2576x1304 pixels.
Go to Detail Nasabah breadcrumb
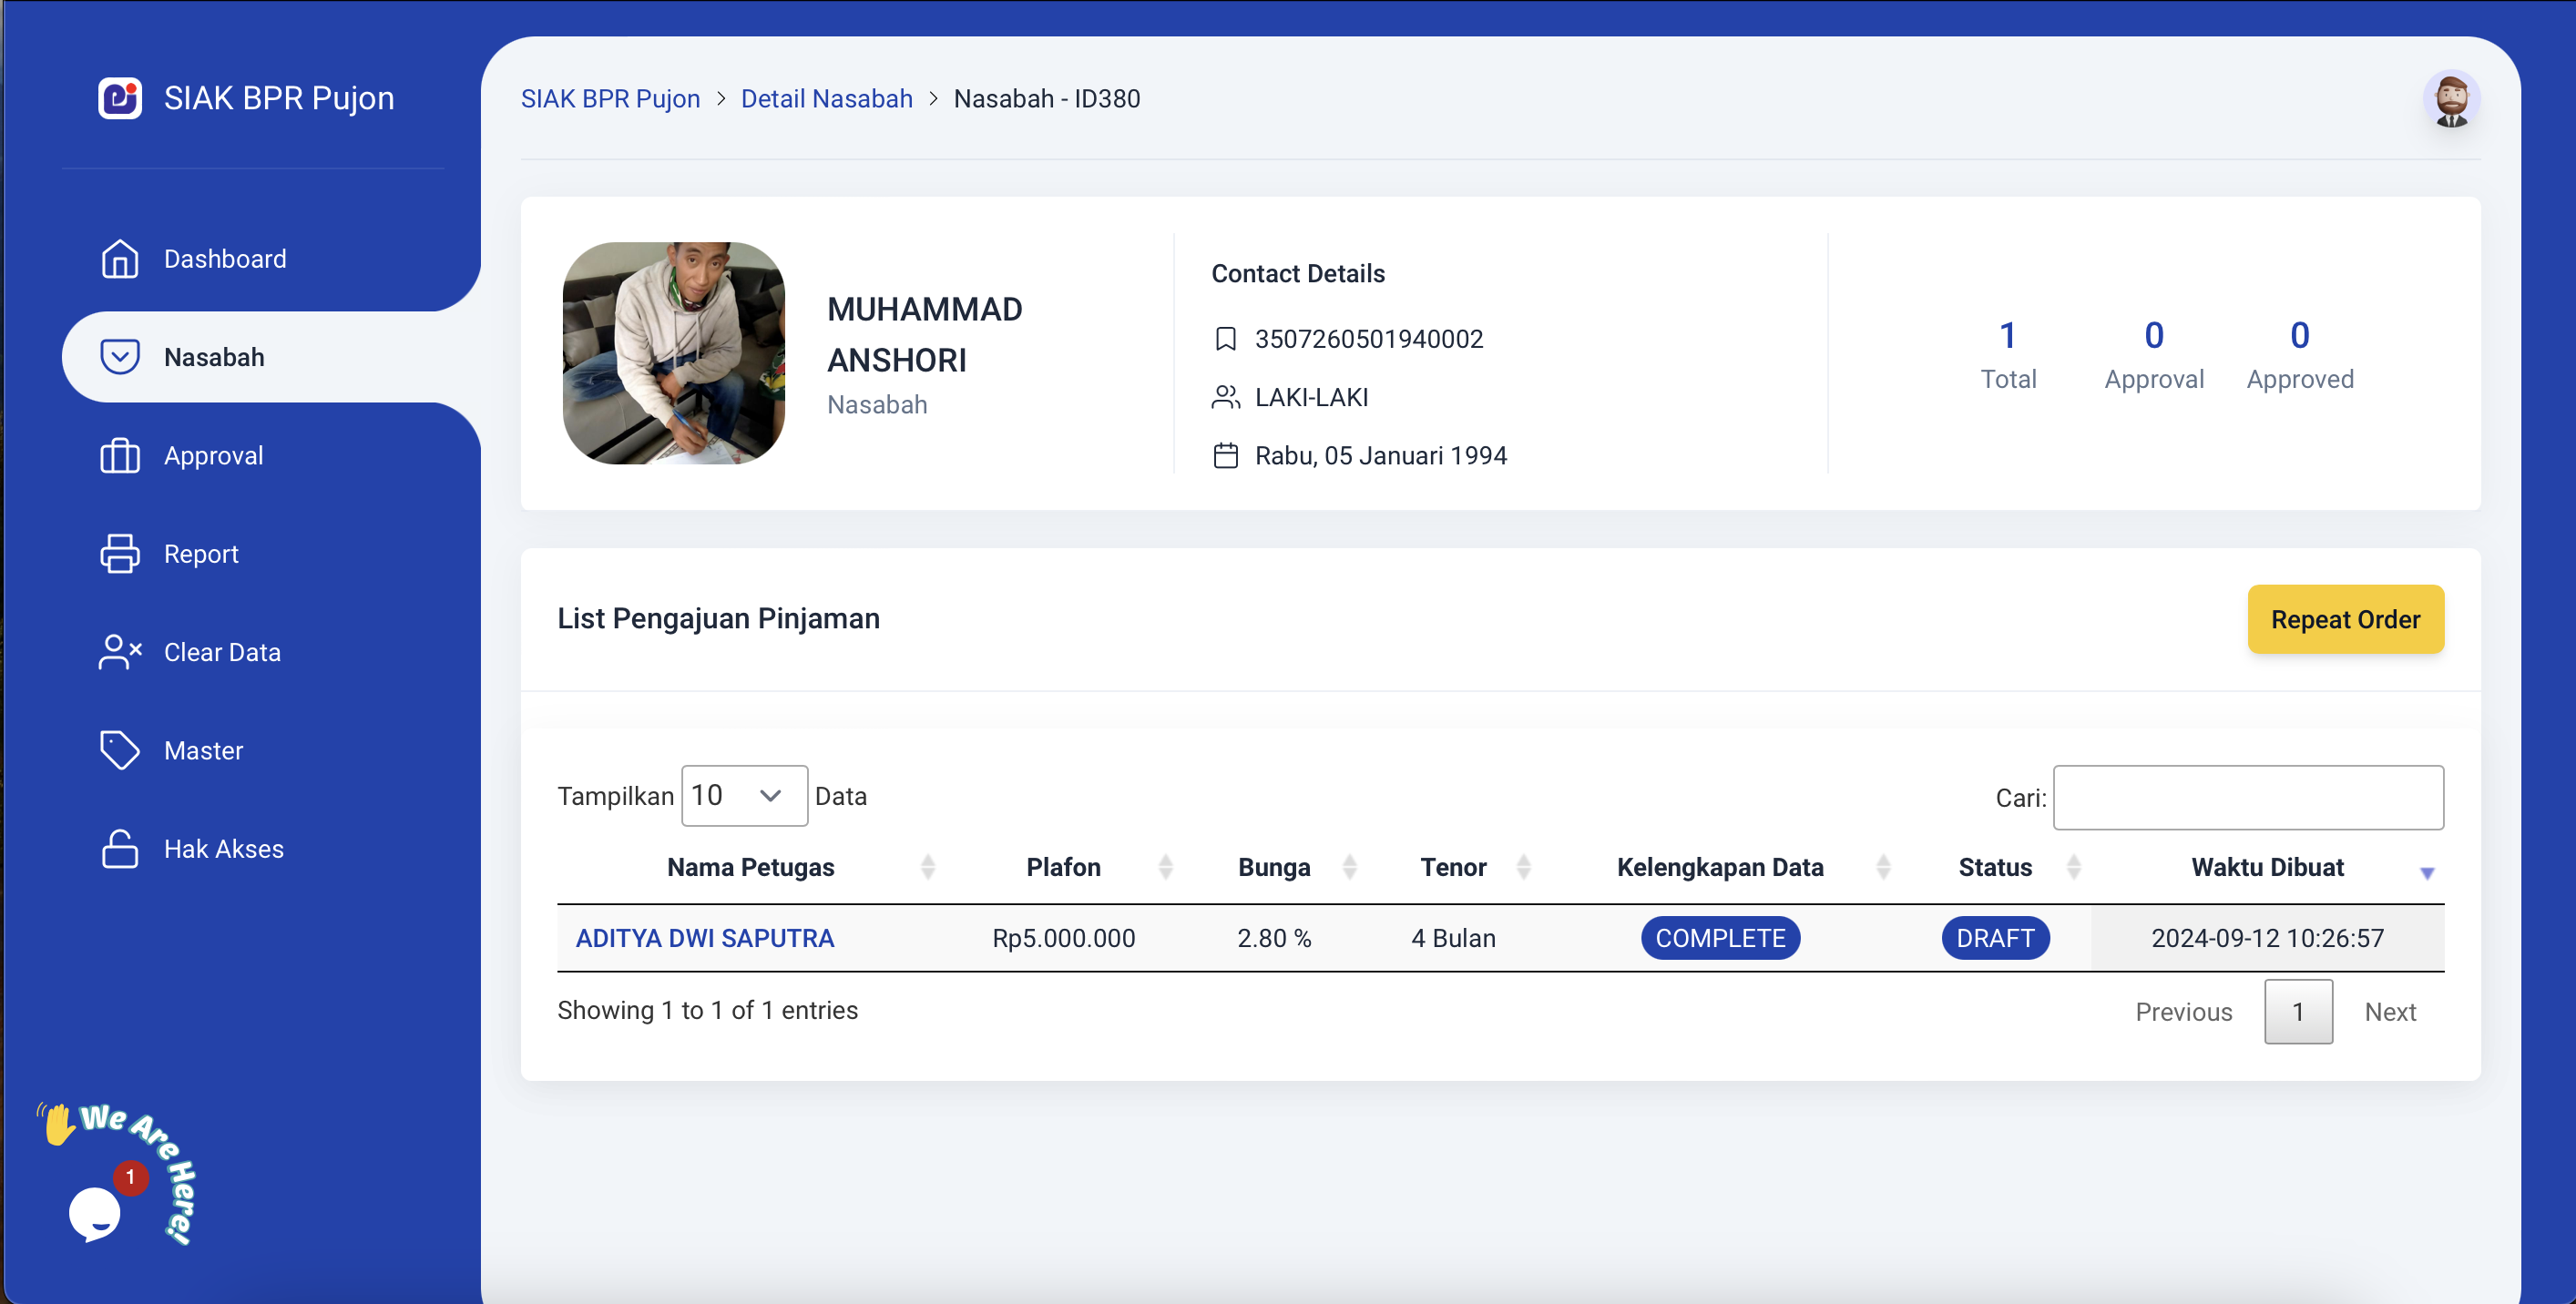coord(826,99)
